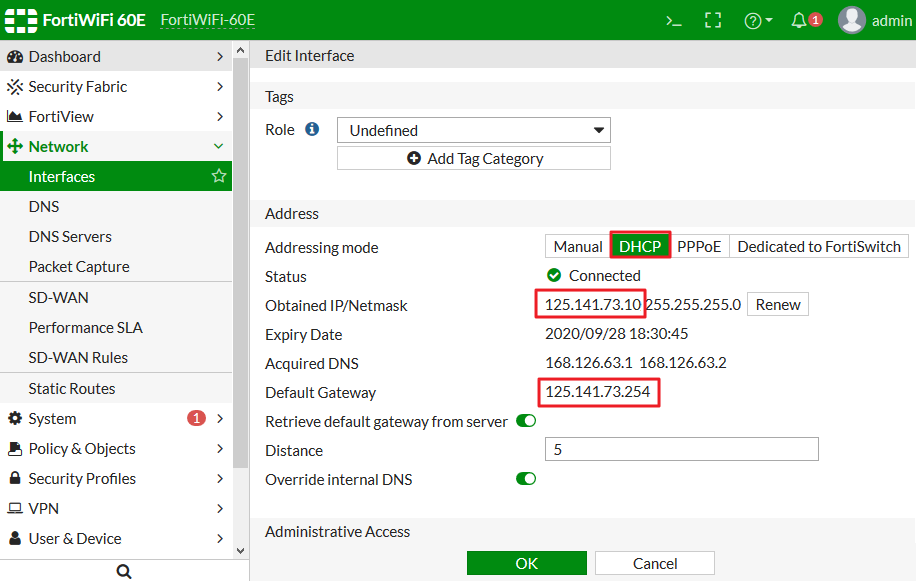The width and height of the screenshot is (916, 581).
Task: Click the Expiry Date value
Action: (x=616, y=333)
